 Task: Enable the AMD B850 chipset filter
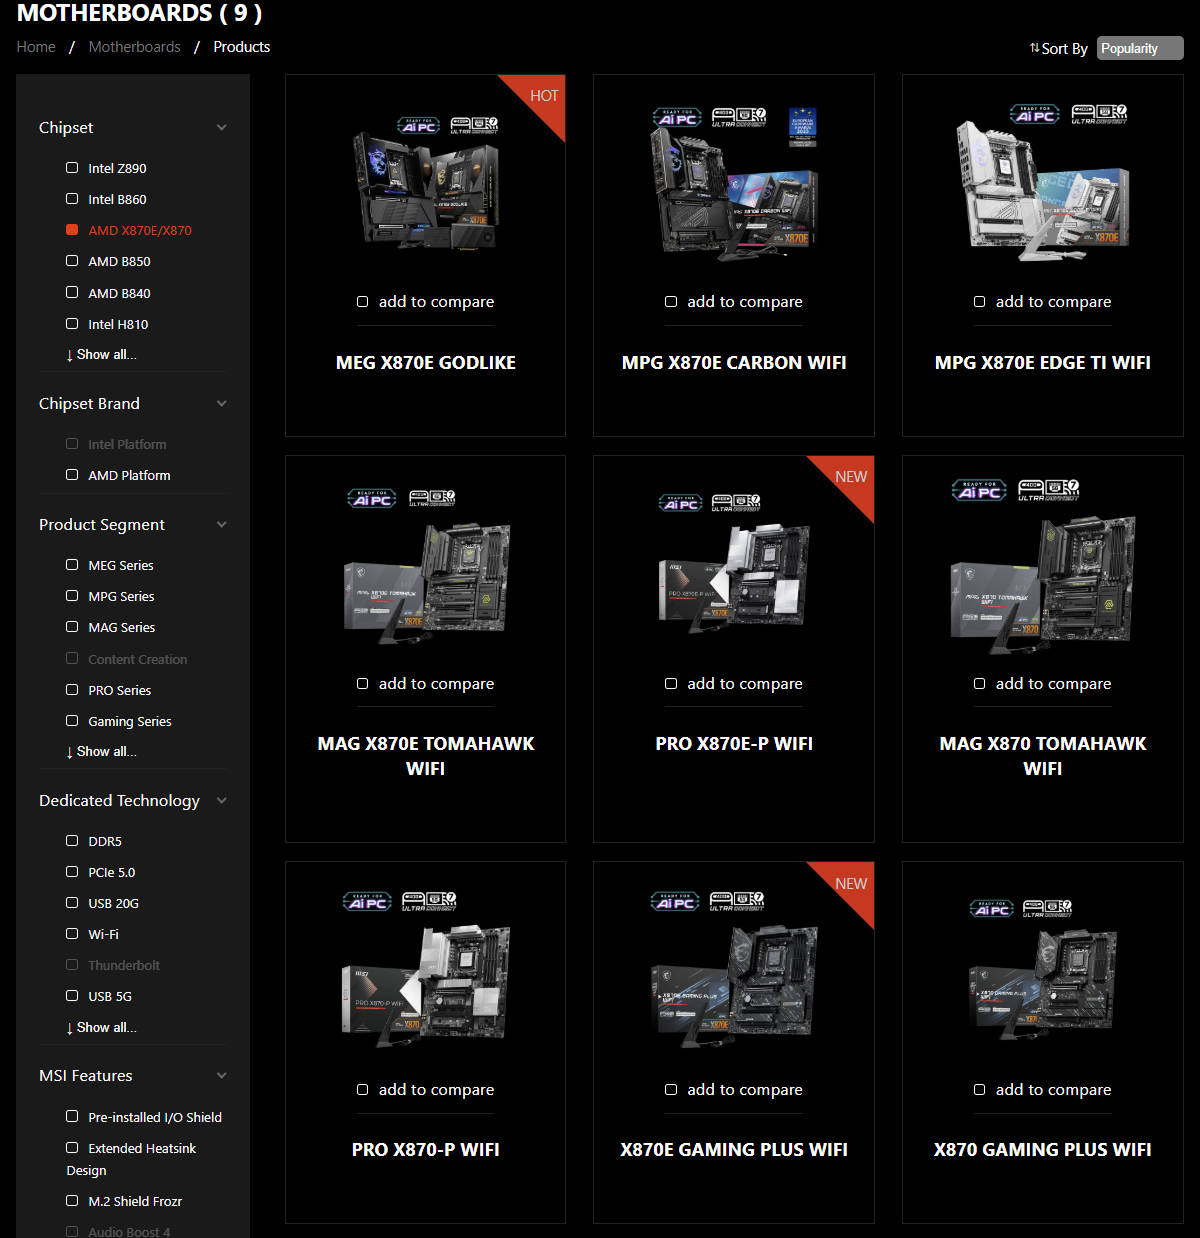click(72, 261)
